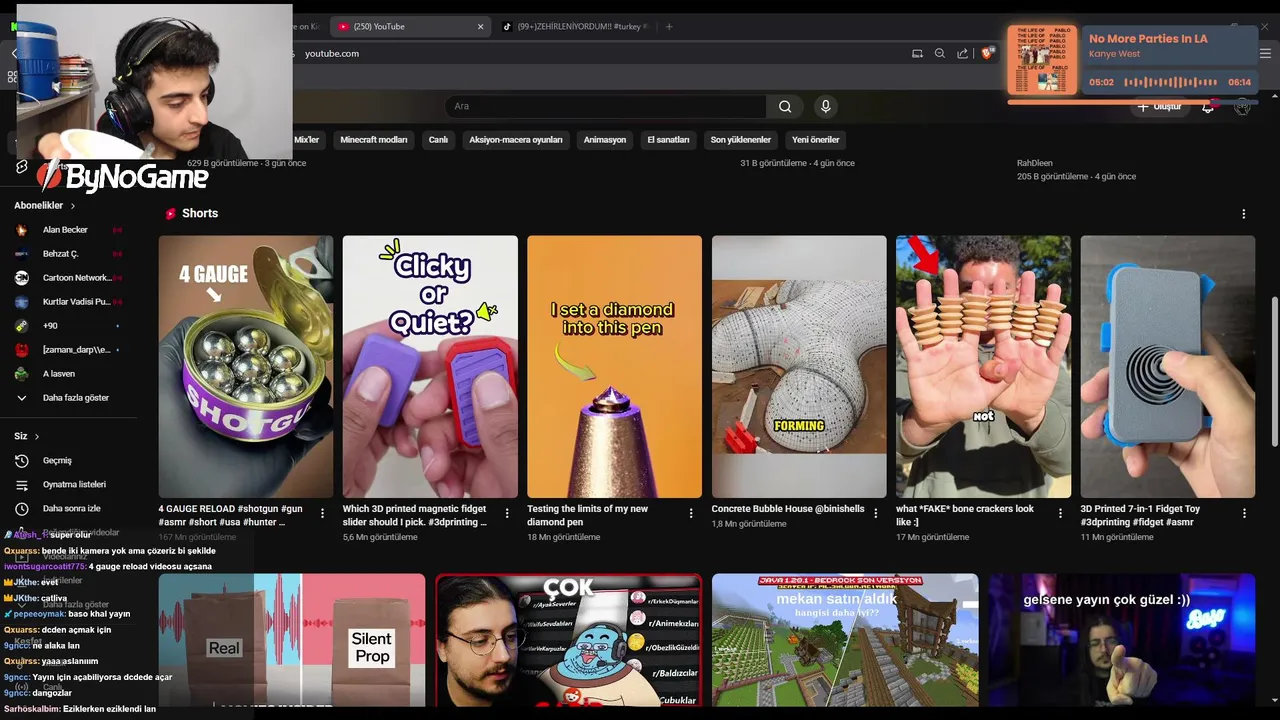Click the Ara search input field
1280x720 pixels.
pos(605,106)
